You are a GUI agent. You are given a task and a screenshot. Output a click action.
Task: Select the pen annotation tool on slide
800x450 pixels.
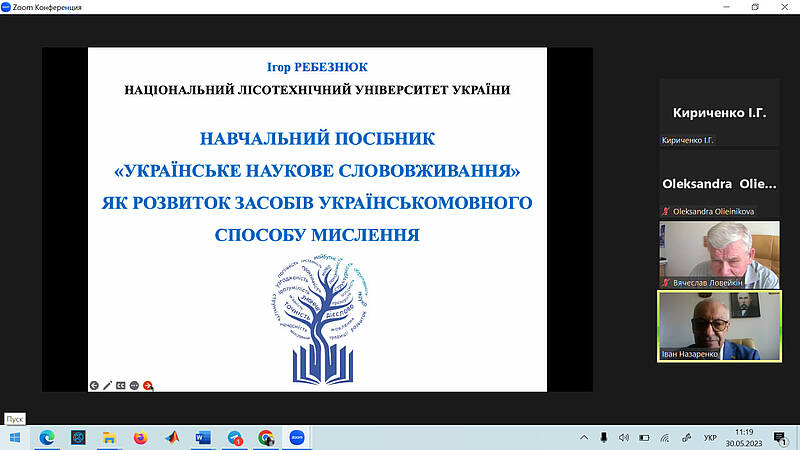tap(107, 384)
